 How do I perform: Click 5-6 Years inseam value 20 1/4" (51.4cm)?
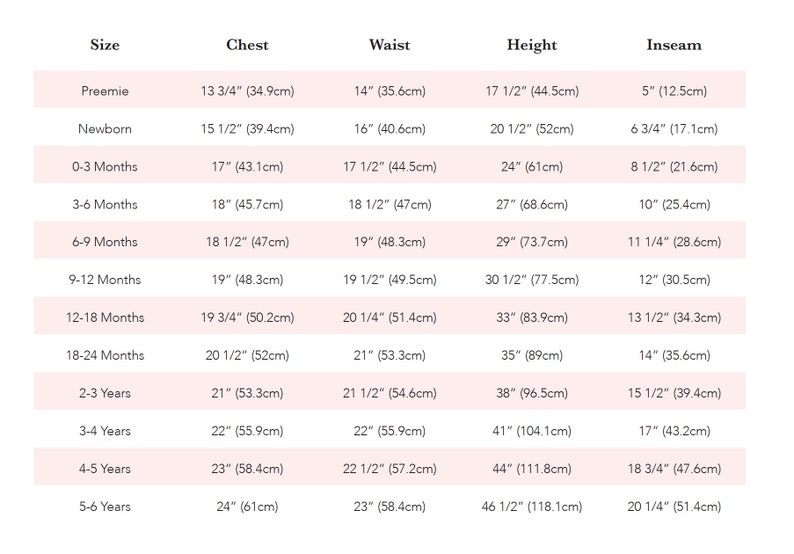pos(674,506)
